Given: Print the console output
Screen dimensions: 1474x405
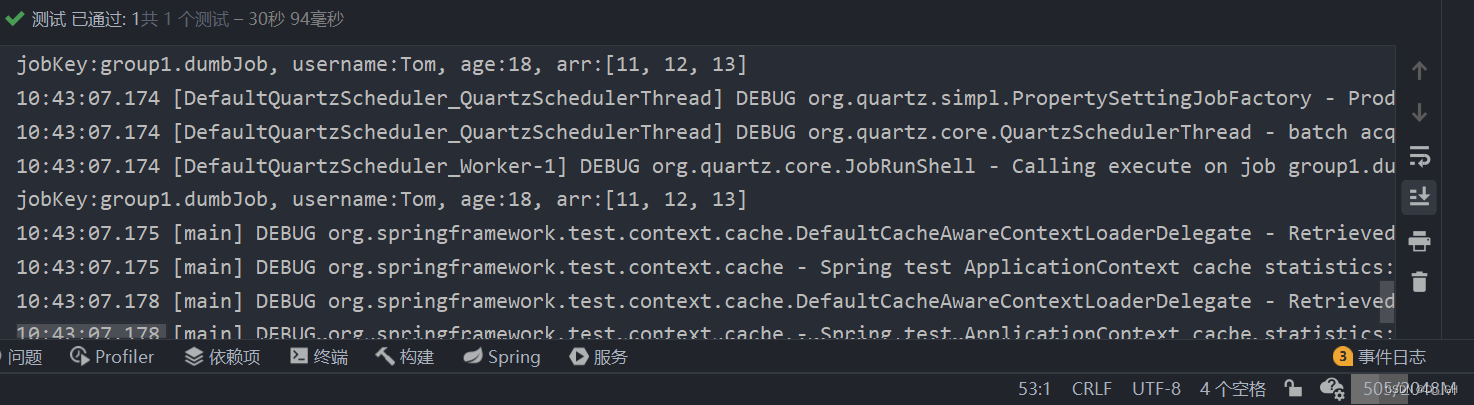Looking at the screenshot, I should pos(1419,240).
